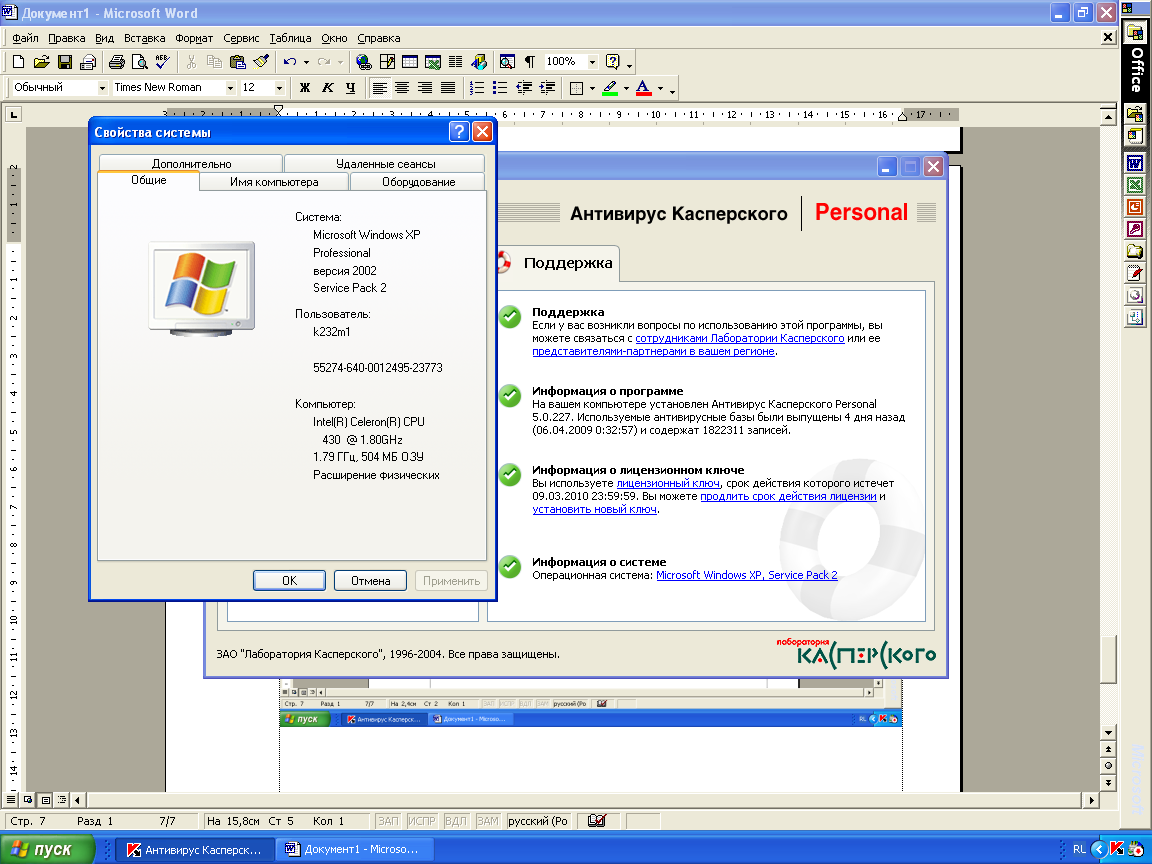Align text to the left

(x=379, y=88)
